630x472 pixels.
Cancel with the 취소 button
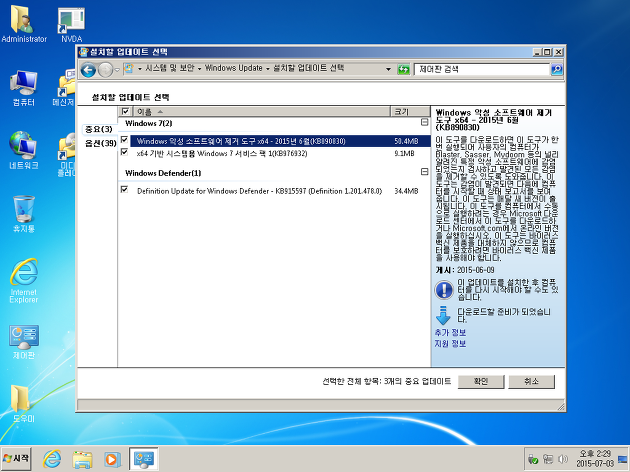click(x=532, y=381)
